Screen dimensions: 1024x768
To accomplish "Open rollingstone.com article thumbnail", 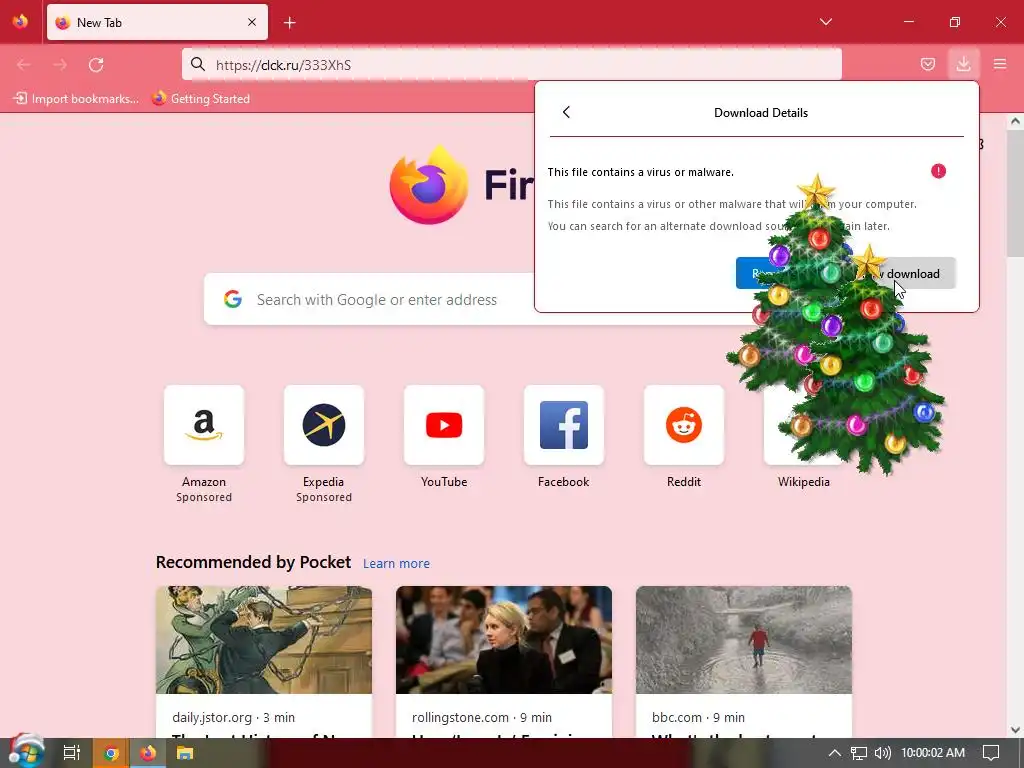I will point(504,640).
